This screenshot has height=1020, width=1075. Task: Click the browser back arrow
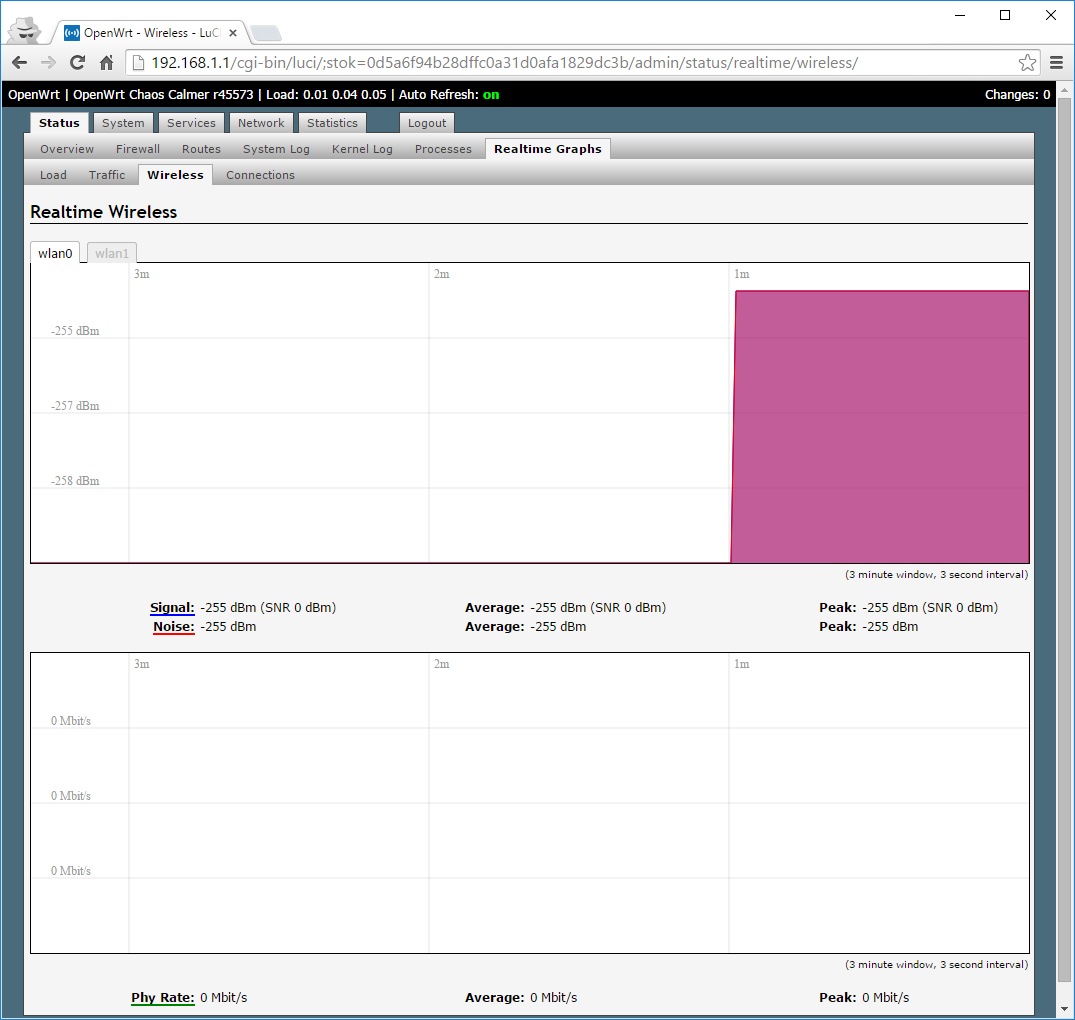(x=19, y=63)
